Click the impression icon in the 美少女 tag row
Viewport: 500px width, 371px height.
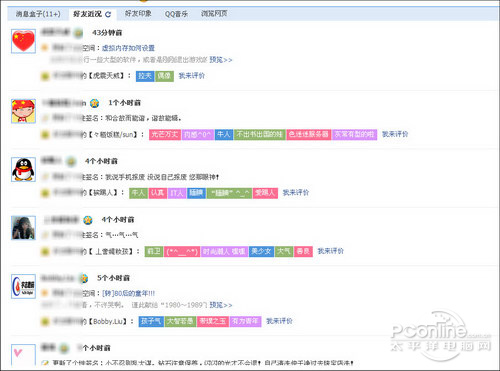point(45,251)
